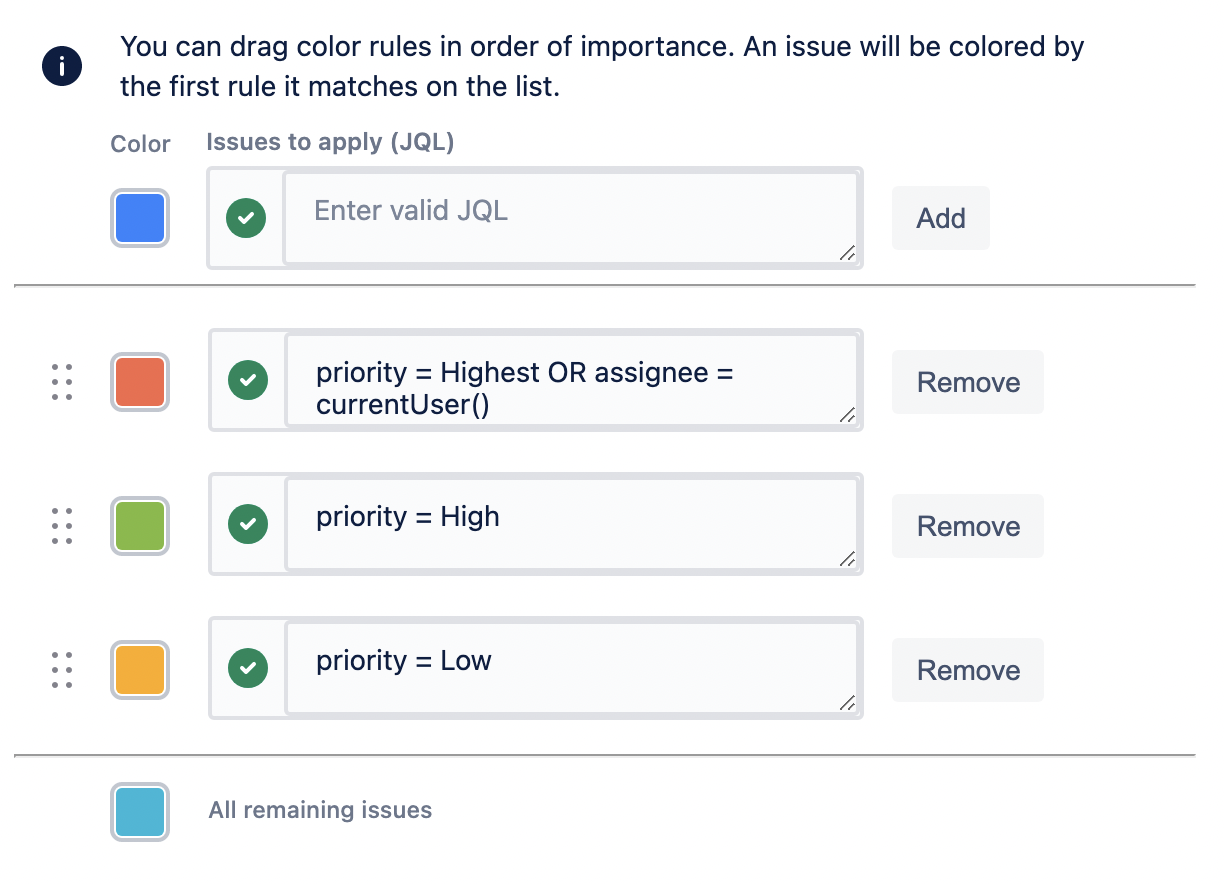Click the resize grip of the priority = Low field

click(x=847, y=704)
